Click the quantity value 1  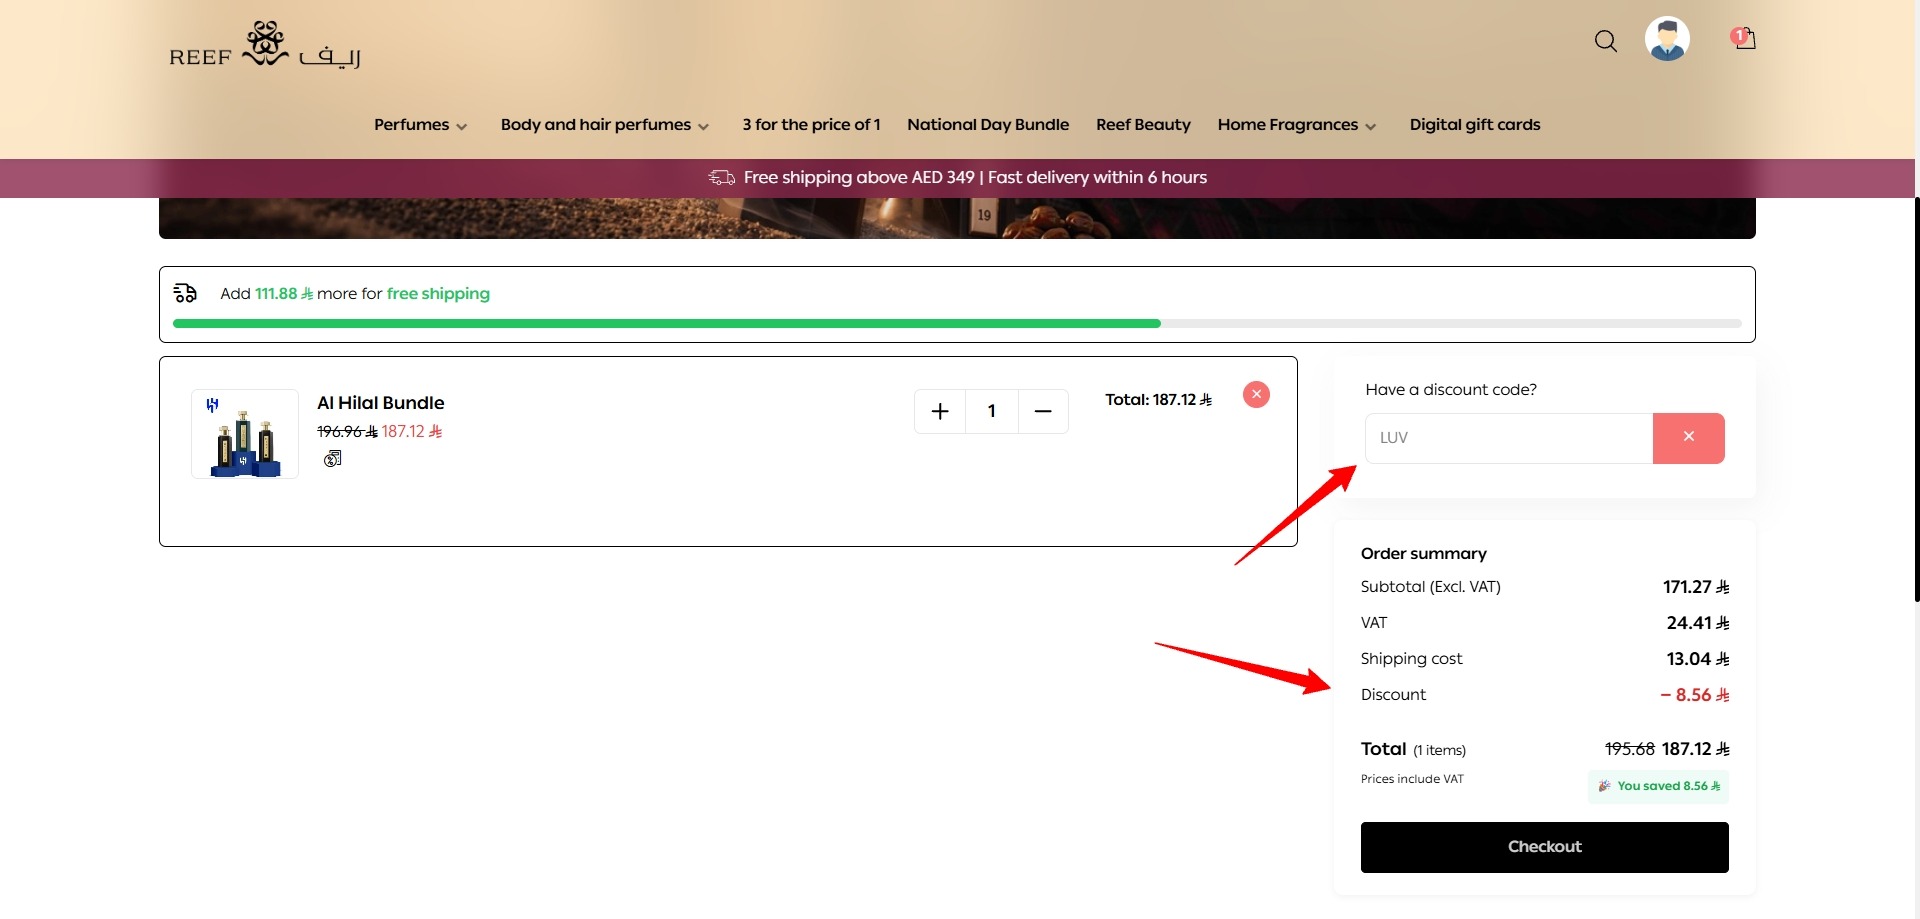pyautogui.click(x=992, y=411)
